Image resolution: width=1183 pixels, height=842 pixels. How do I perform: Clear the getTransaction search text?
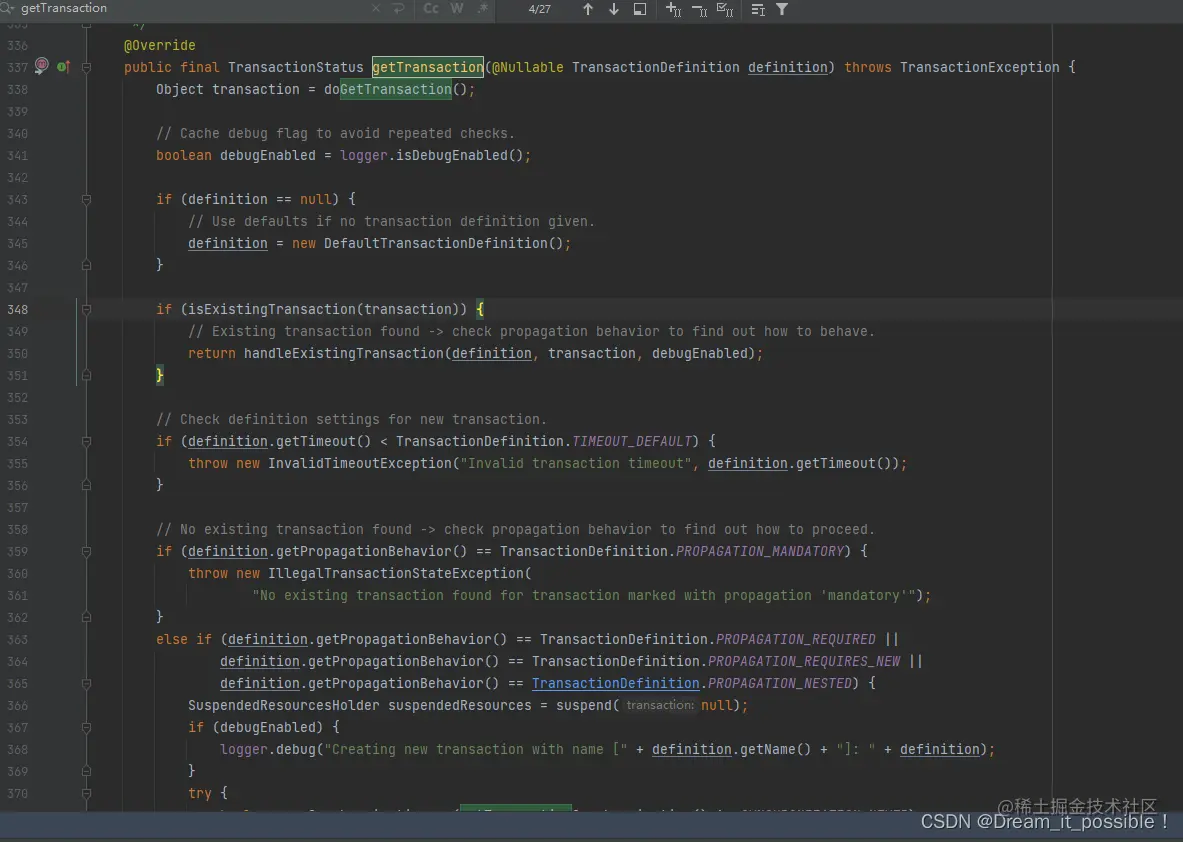click(x=376, y=9)
